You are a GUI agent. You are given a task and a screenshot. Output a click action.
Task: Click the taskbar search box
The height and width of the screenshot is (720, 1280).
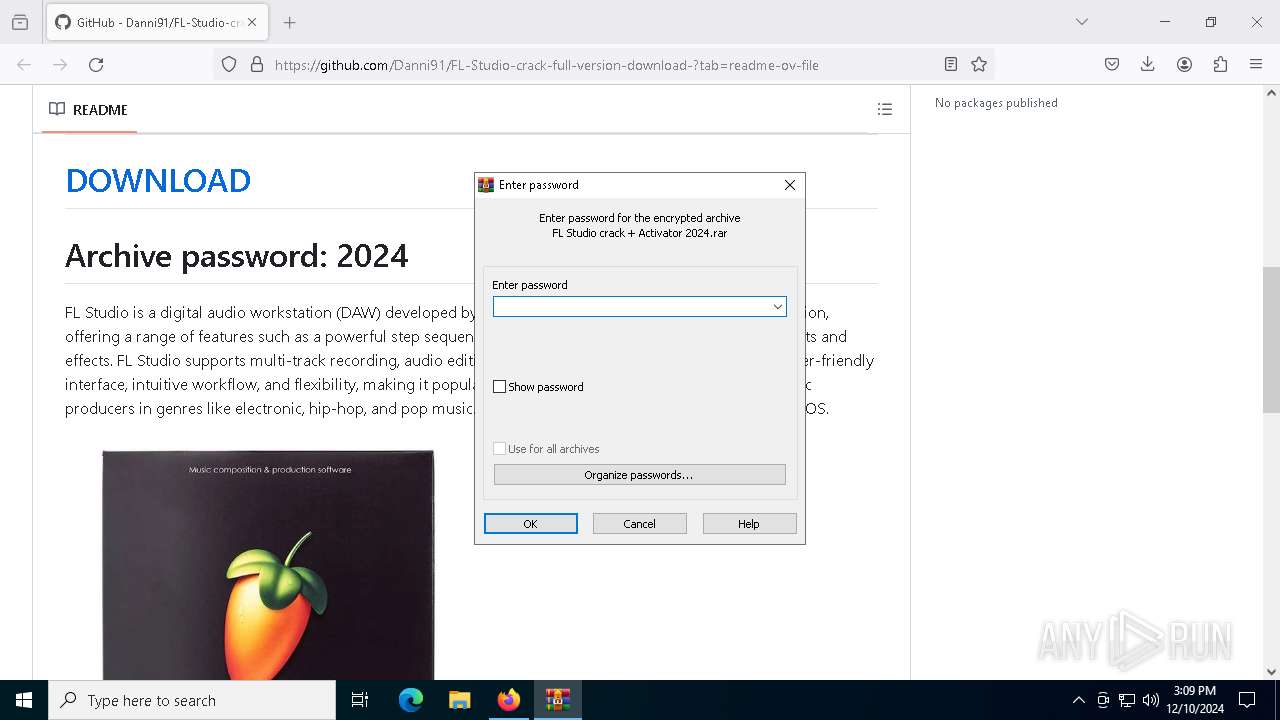point(192,700)
